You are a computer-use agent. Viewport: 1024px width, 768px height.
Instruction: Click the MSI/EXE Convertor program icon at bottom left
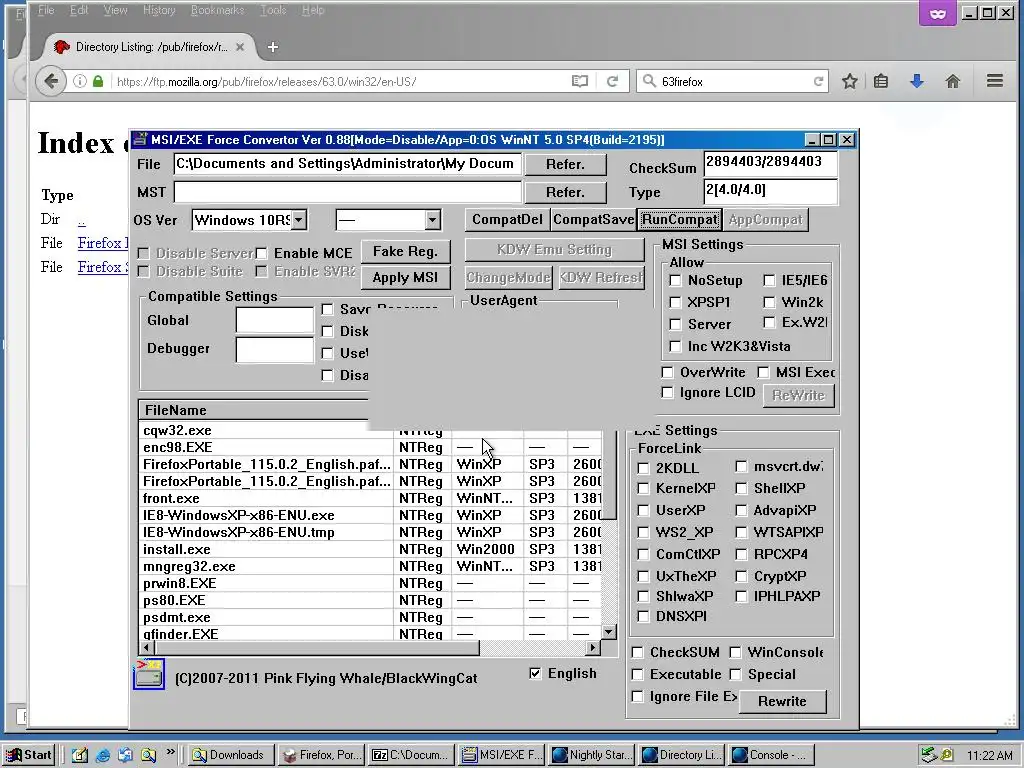[x=148, y=675]
